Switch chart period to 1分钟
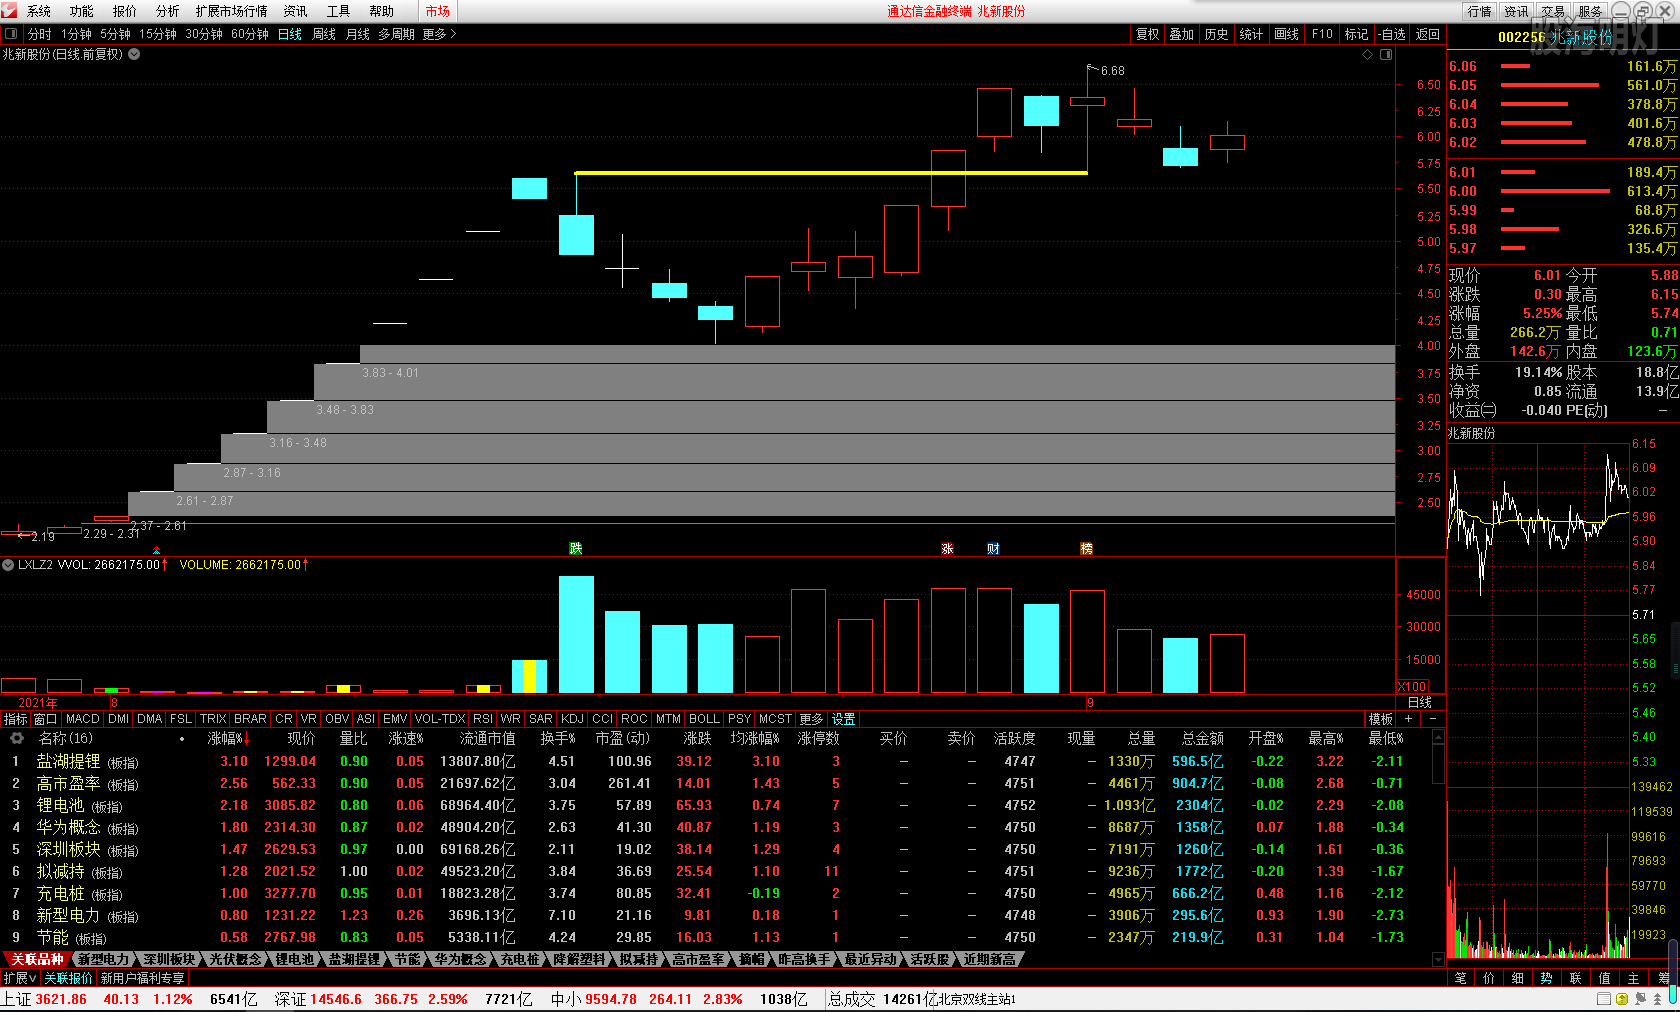The width and height of the screenshot is (1680, 1012). 77,34
